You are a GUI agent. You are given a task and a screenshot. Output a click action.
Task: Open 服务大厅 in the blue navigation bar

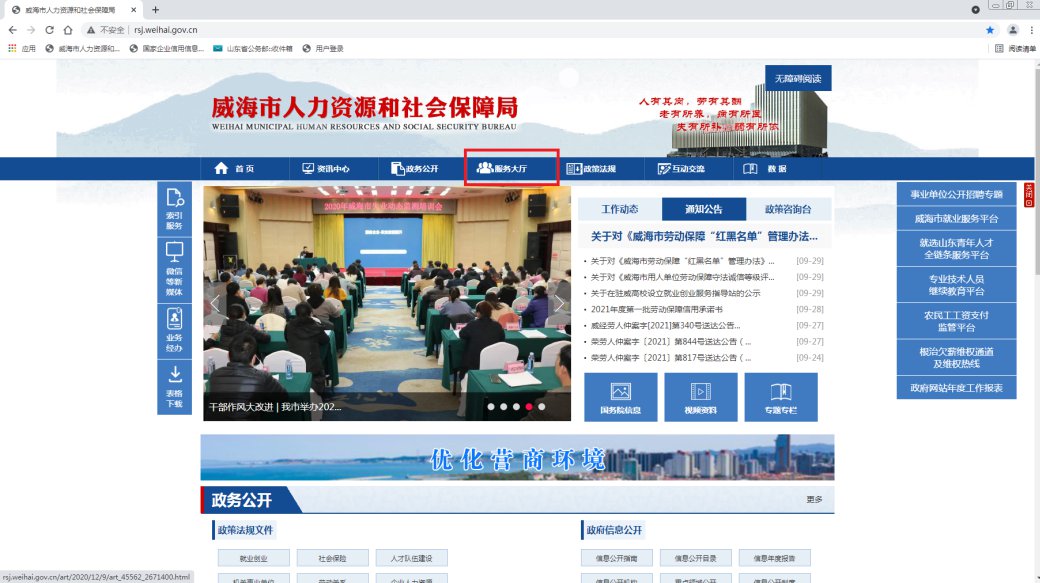click(502, 168)
